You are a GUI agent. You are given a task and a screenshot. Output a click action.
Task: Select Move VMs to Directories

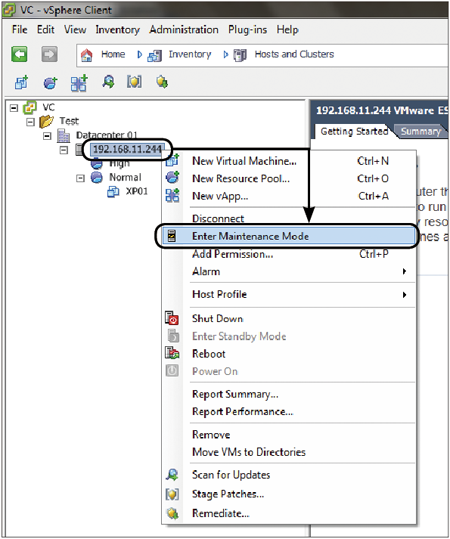289,452
